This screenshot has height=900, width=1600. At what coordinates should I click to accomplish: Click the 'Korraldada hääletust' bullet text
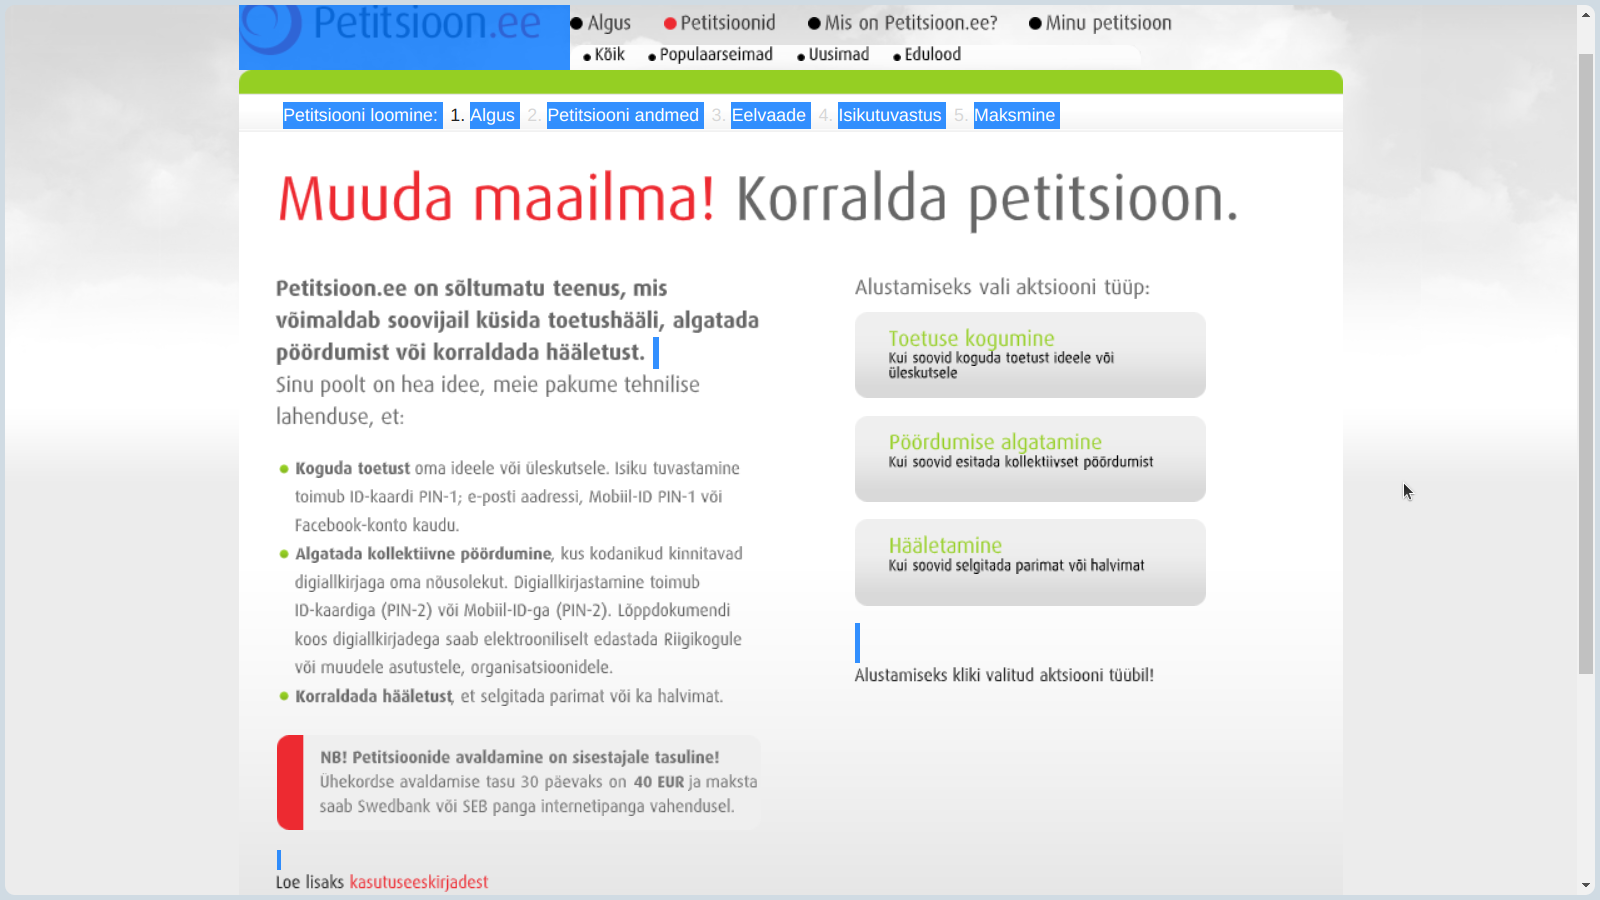[374, 696]
